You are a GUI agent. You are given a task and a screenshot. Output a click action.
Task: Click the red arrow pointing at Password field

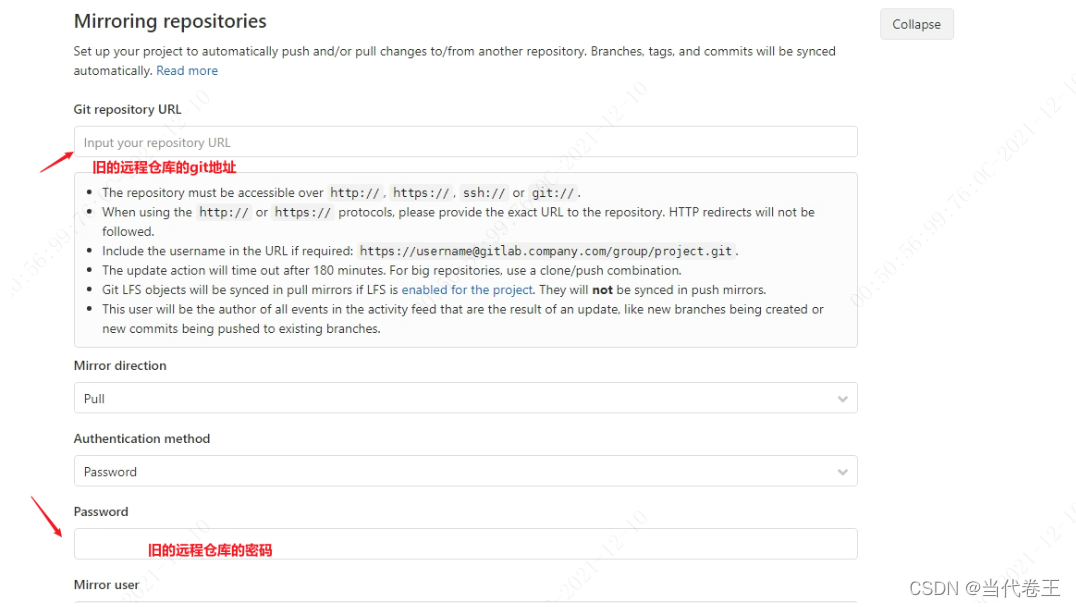coord(47,516)
